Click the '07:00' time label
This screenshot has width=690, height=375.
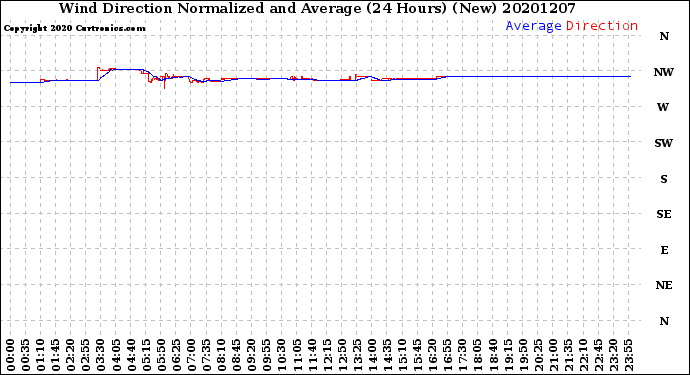(x=191, y=355)
